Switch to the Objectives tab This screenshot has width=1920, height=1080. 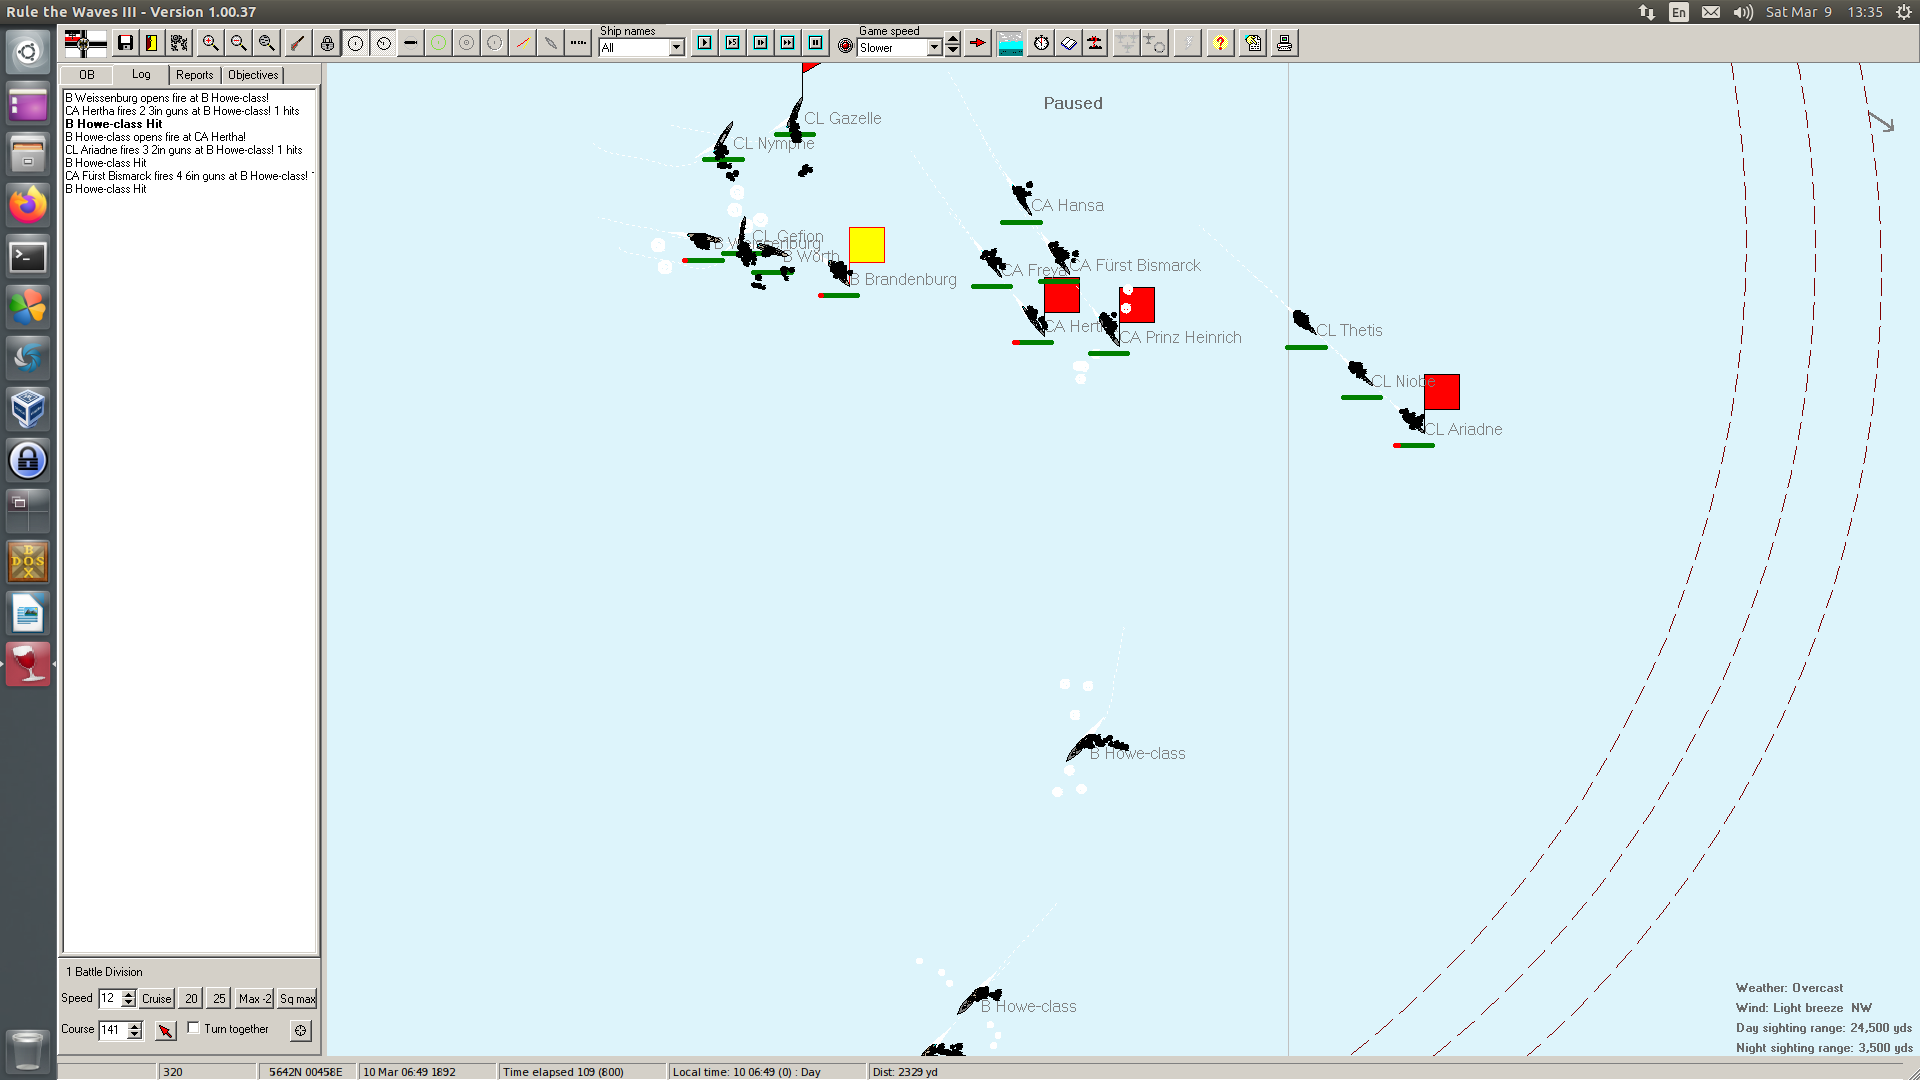(253, 75)
